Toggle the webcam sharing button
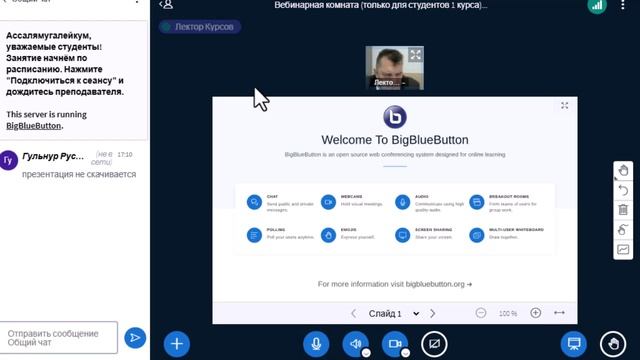Viewport: 640px width, 360px height. click(x=395, y=344)
